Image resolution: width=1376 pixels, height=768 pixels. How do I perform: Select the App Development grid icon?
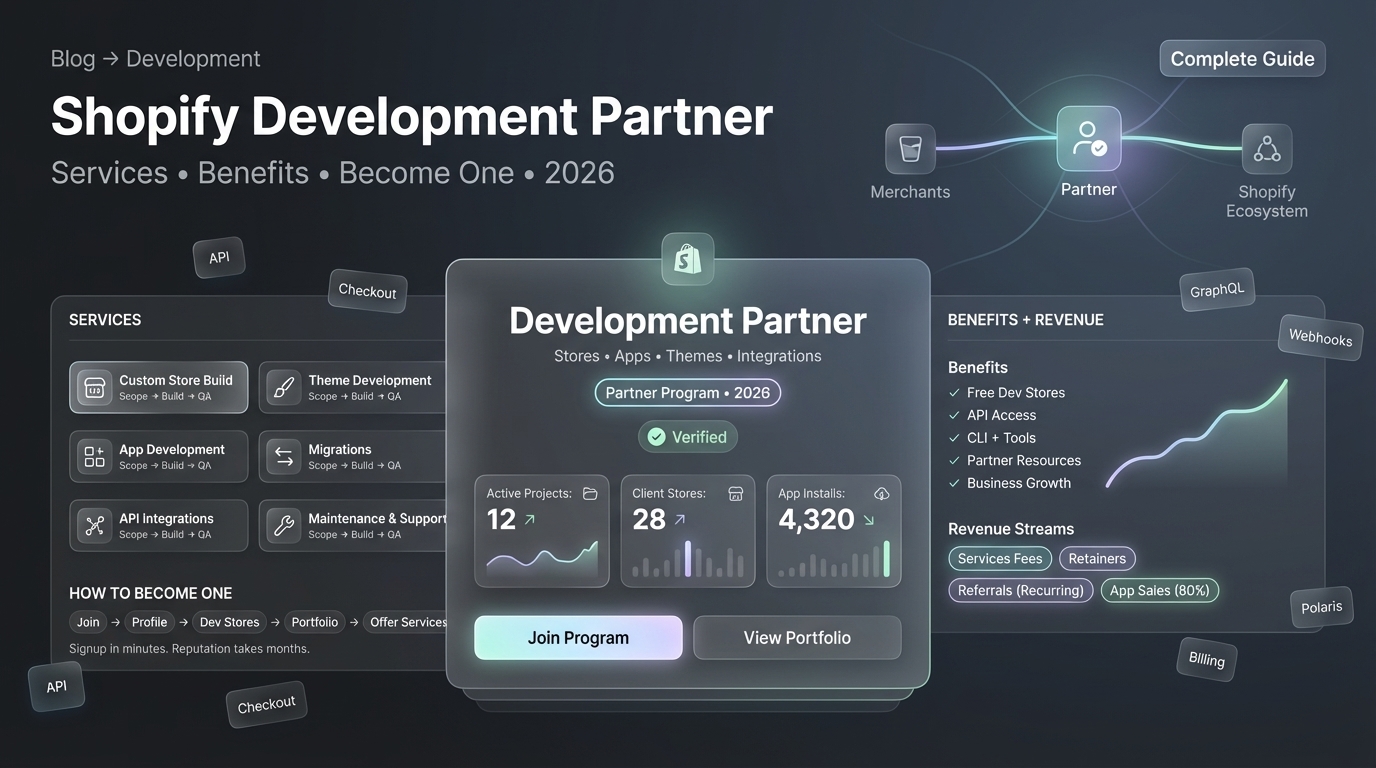(94, 456)
